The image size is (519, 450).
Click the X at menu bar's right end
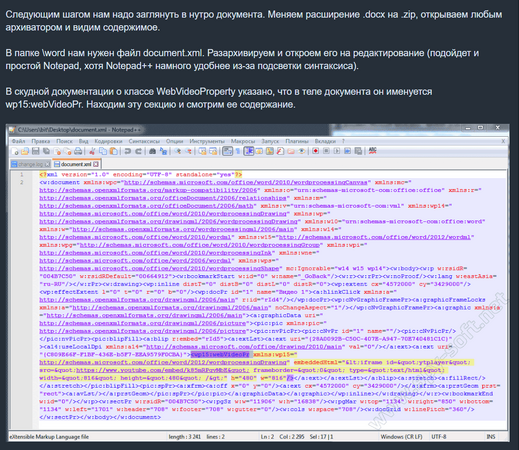(x=503, y=141)
